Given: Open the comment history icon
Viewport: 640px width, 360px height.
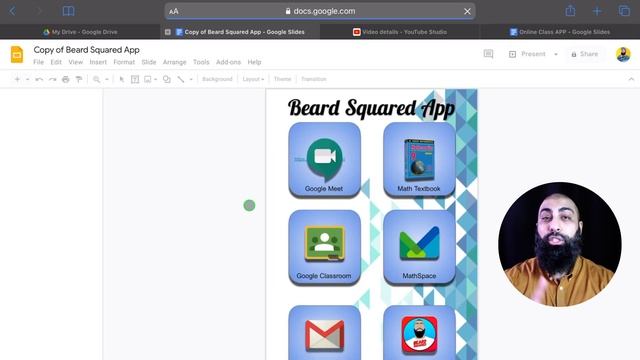Looking at the screenshot, I should [x=488, y=54].
